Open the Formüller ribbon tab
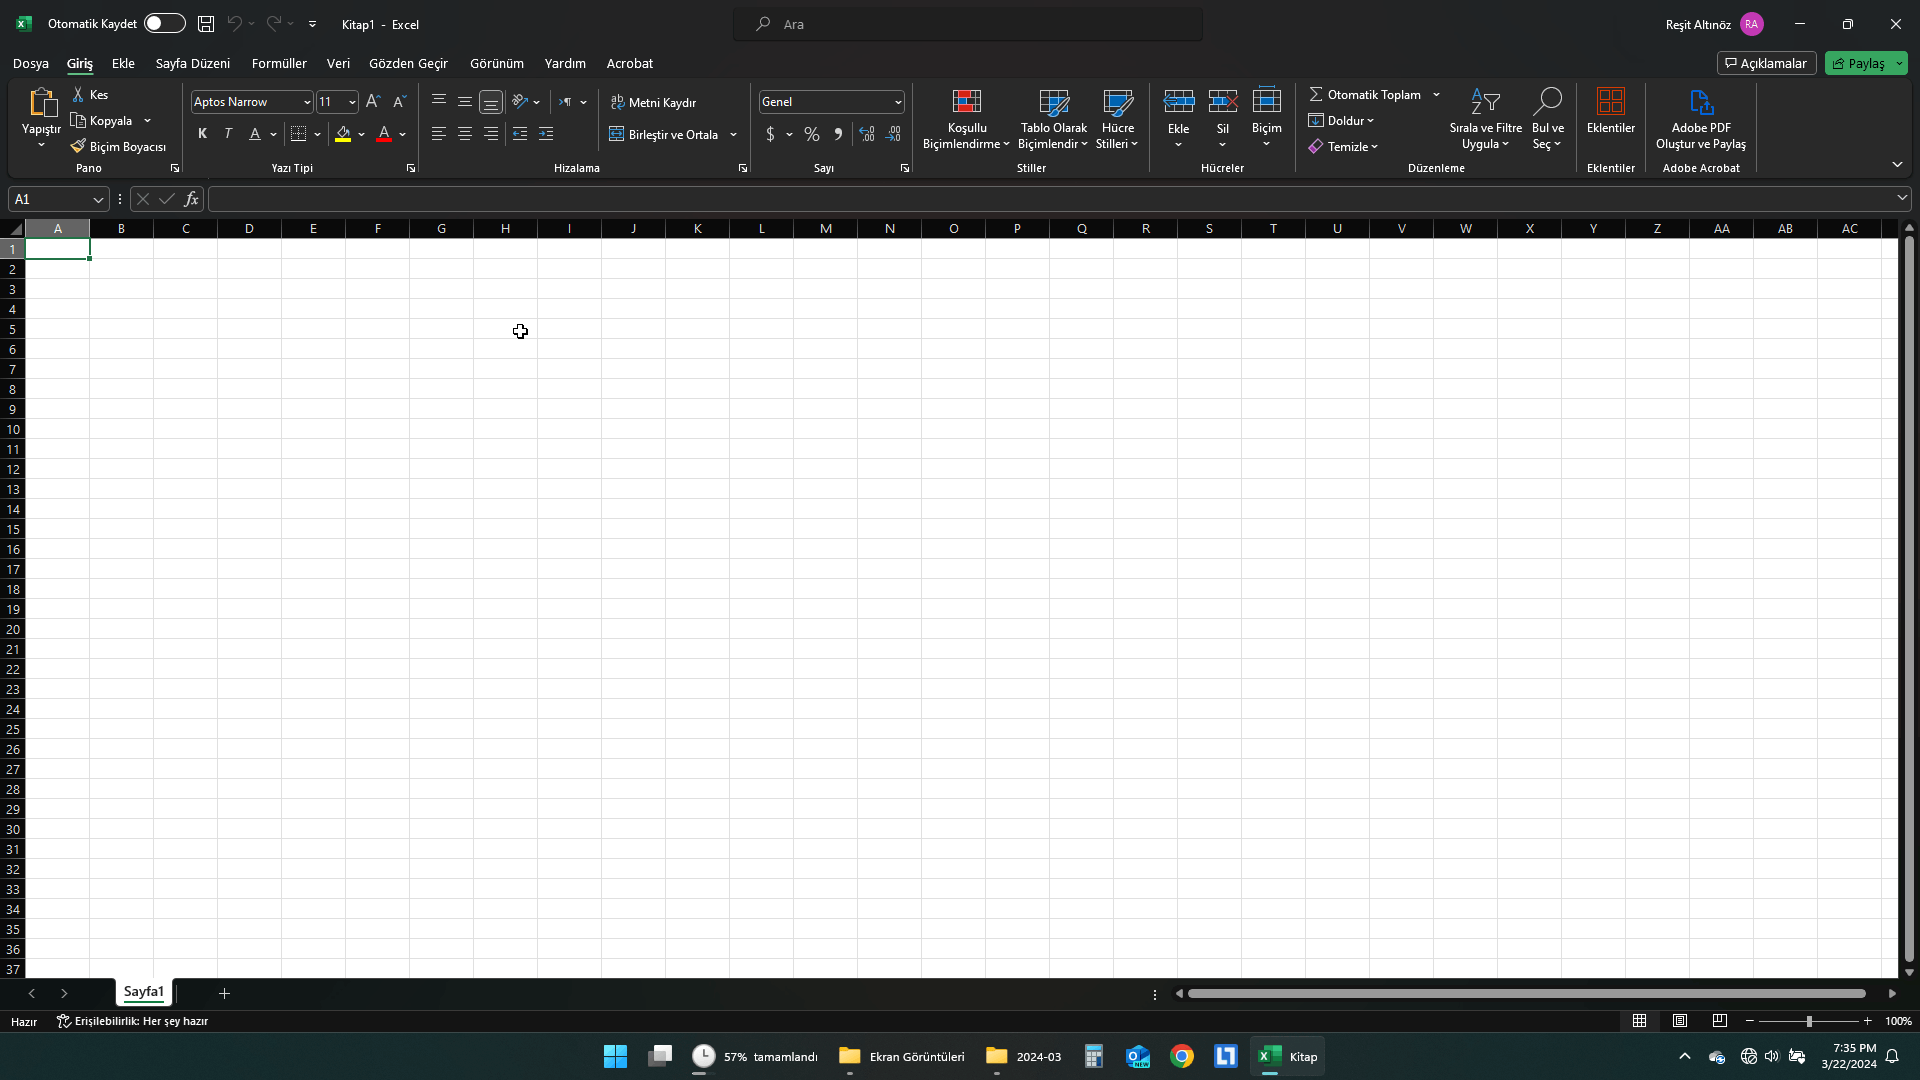The height and width of the screenshot is (1080, 1920). (x=279, y=63)
